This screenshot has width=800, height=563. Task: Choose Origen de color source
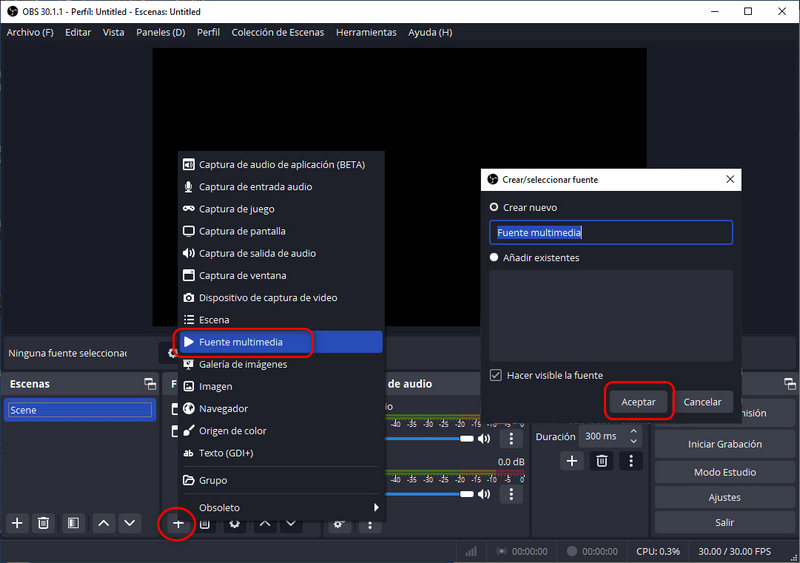[x=281, y=431]
